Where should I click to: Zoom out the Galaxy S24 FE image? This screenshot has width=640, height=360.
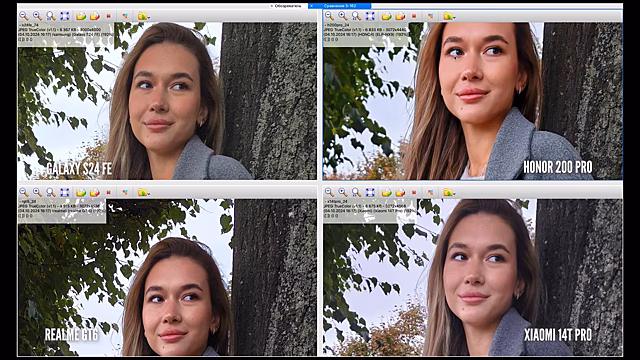[x=24, y=16]
